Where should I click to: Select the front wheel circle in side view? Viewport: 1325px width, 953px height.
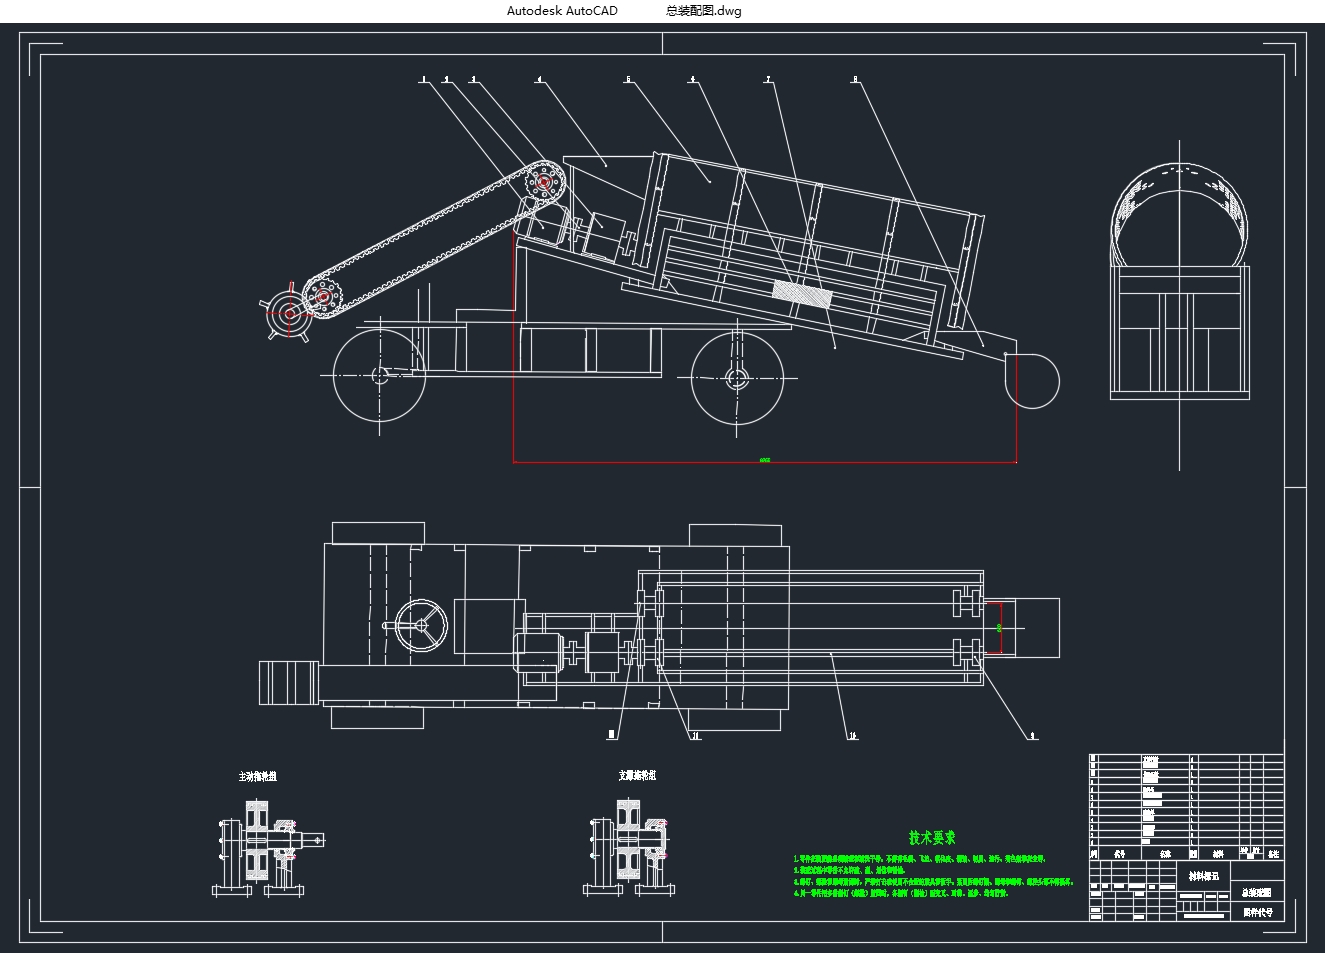click(379, 376)
